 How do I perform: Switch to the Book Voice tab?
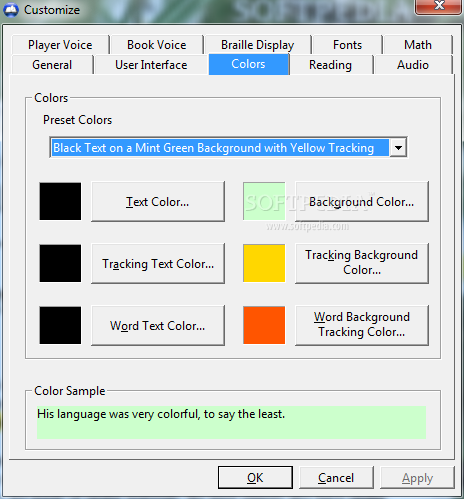[x=157, y=45]
